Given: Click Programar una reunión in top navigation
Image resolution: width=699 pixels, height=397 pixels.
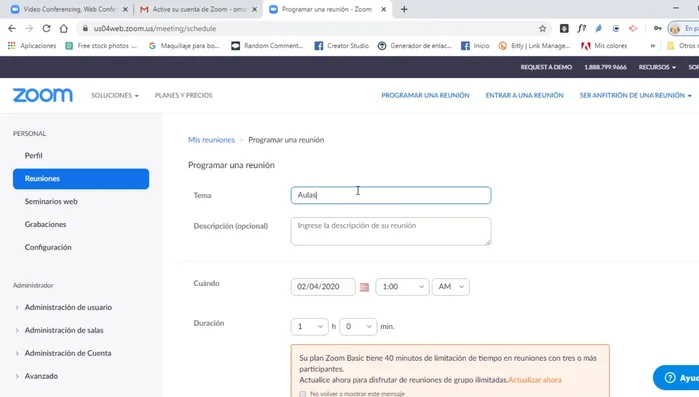Looking at the screenshot, I should pyautogui.click(x=425, y=95).
